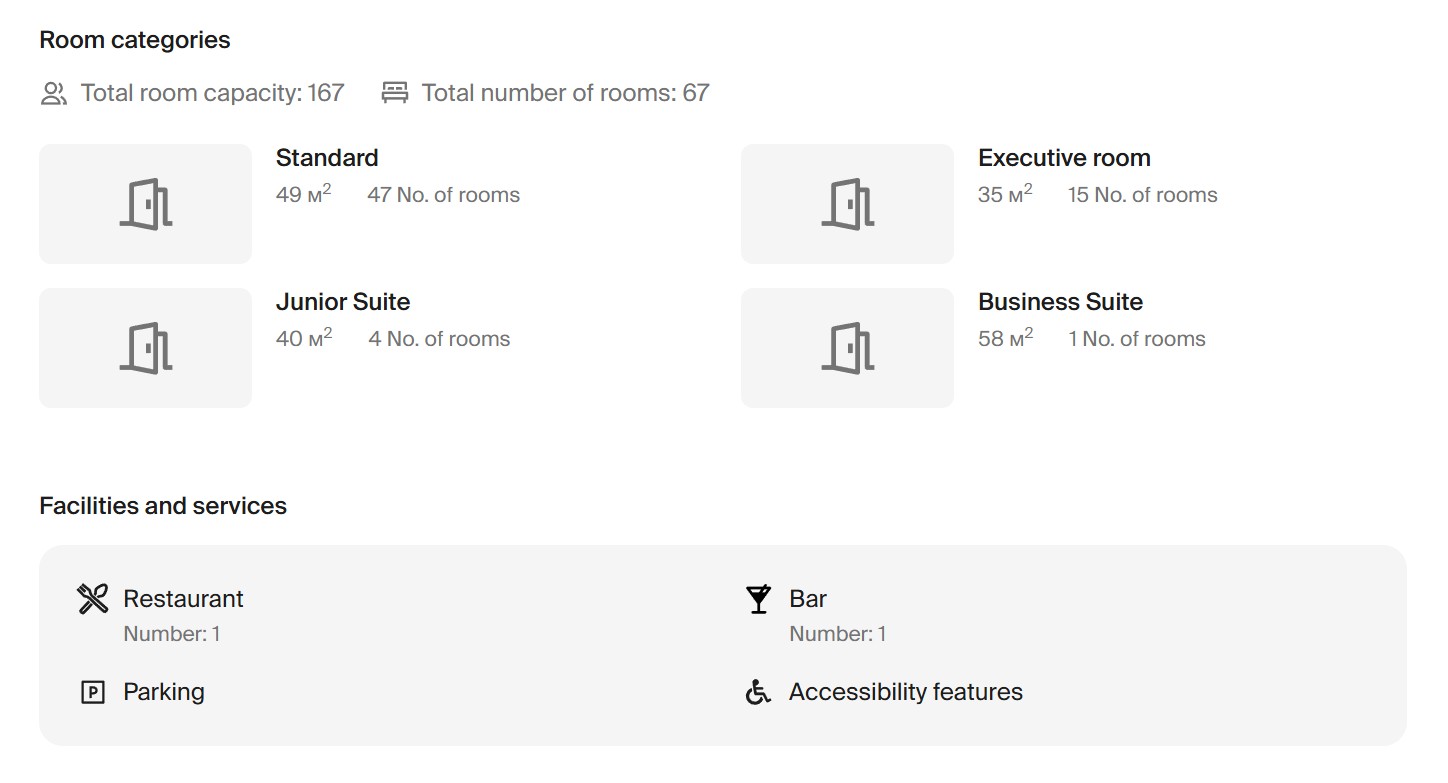Image resolution: width=1448 pixels, height=783 pixels.
Task: Click the Room categories heading
Action: point(135,40)
